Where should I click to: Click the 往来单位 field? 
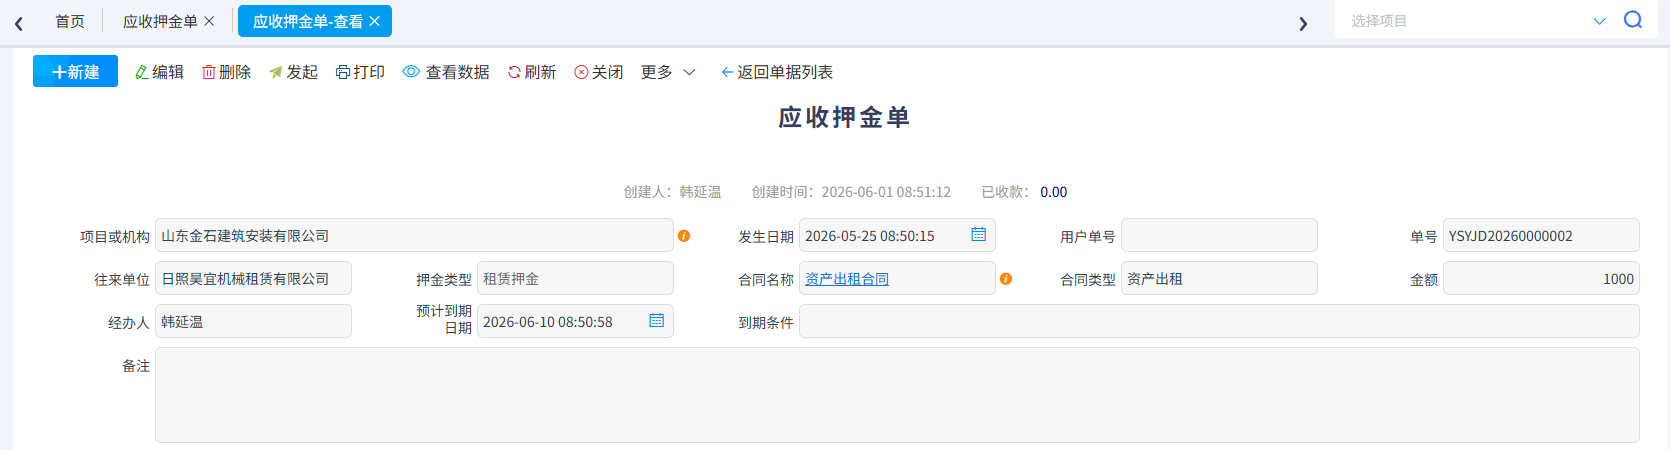(253, 279)
